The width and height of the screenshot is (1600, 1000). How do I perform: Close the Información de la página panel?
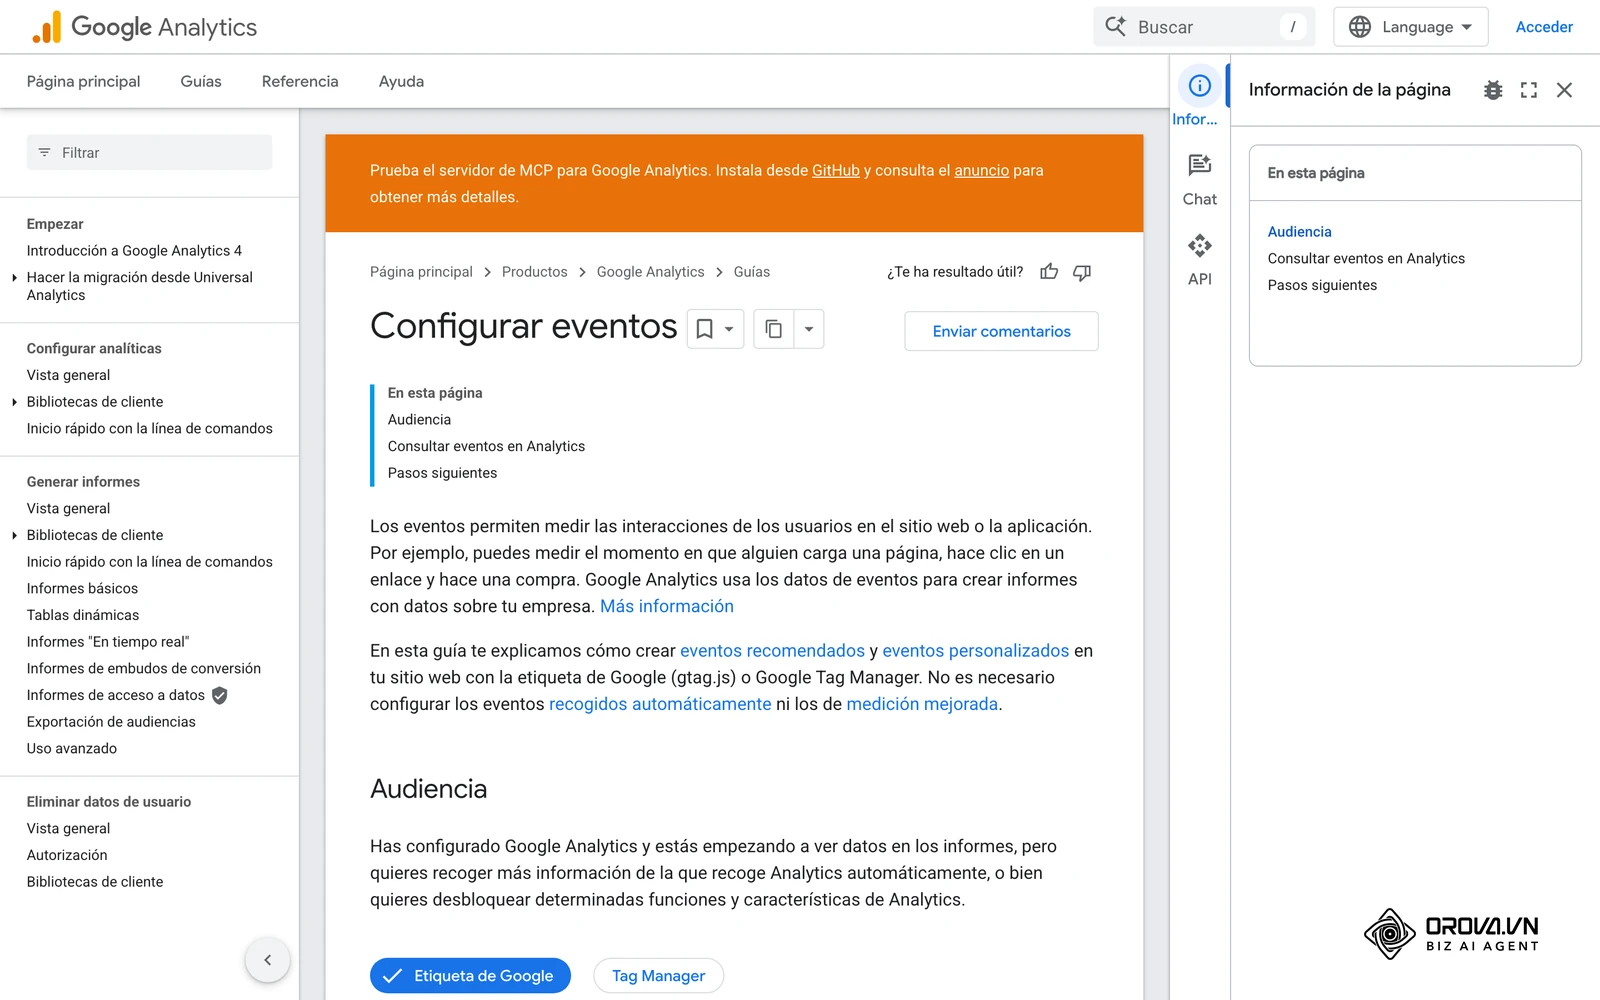1565,90
